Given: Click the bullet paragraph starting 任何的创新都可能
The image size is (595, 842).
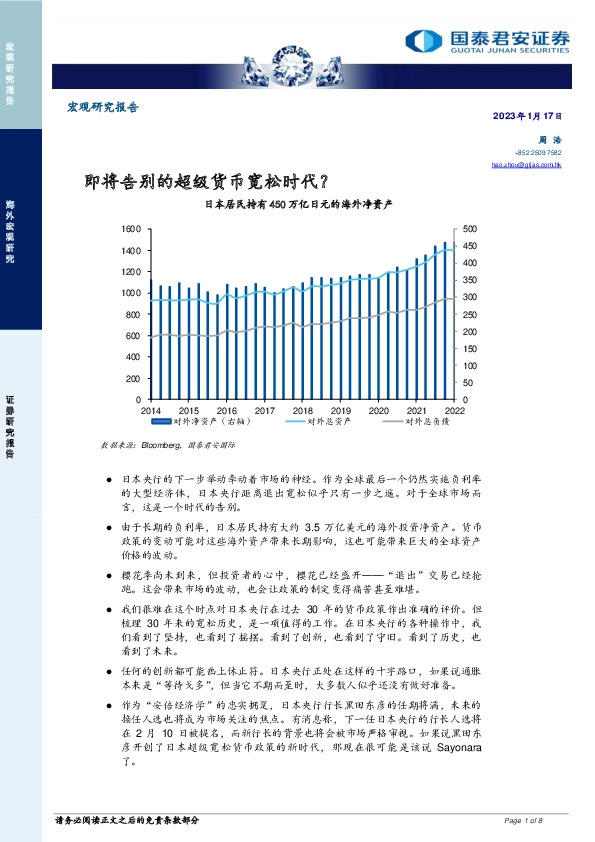Looking at the screenshot, I should tap(301, 678).
